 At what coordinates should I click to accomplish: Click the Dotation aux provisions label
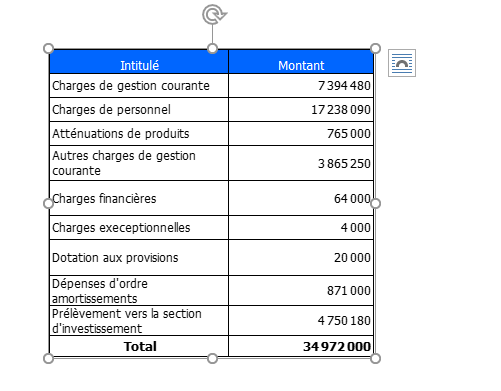coord(115,258)
